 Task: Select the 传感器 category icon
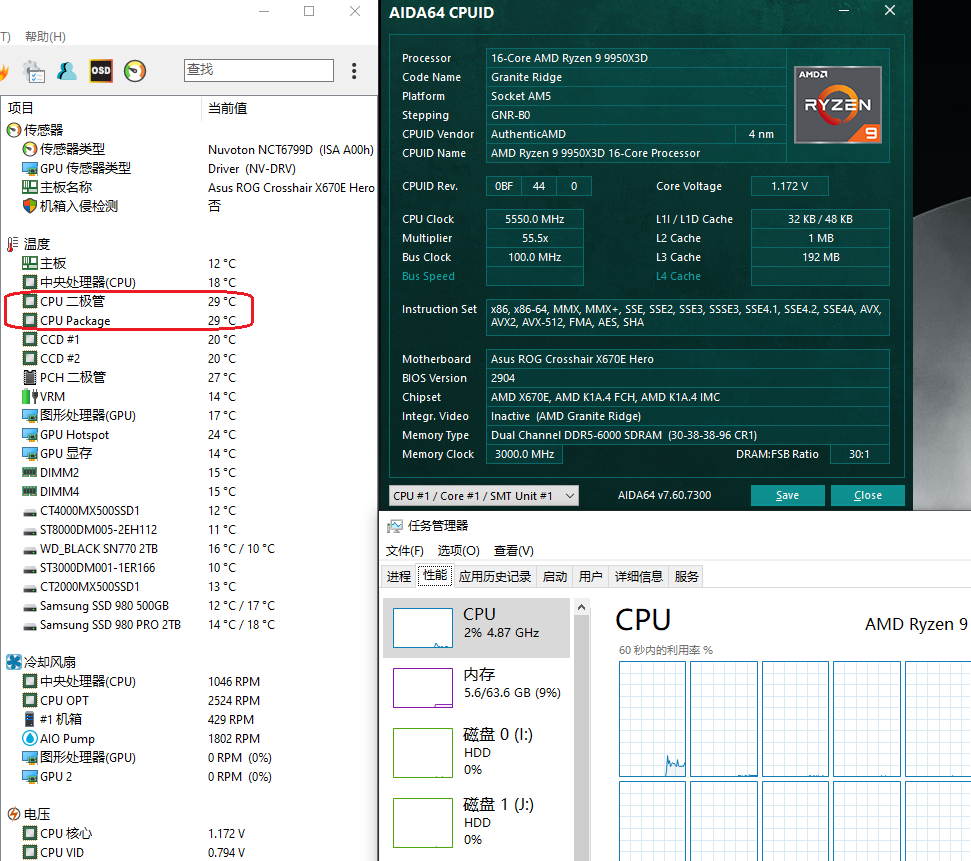tap(14, 130)
